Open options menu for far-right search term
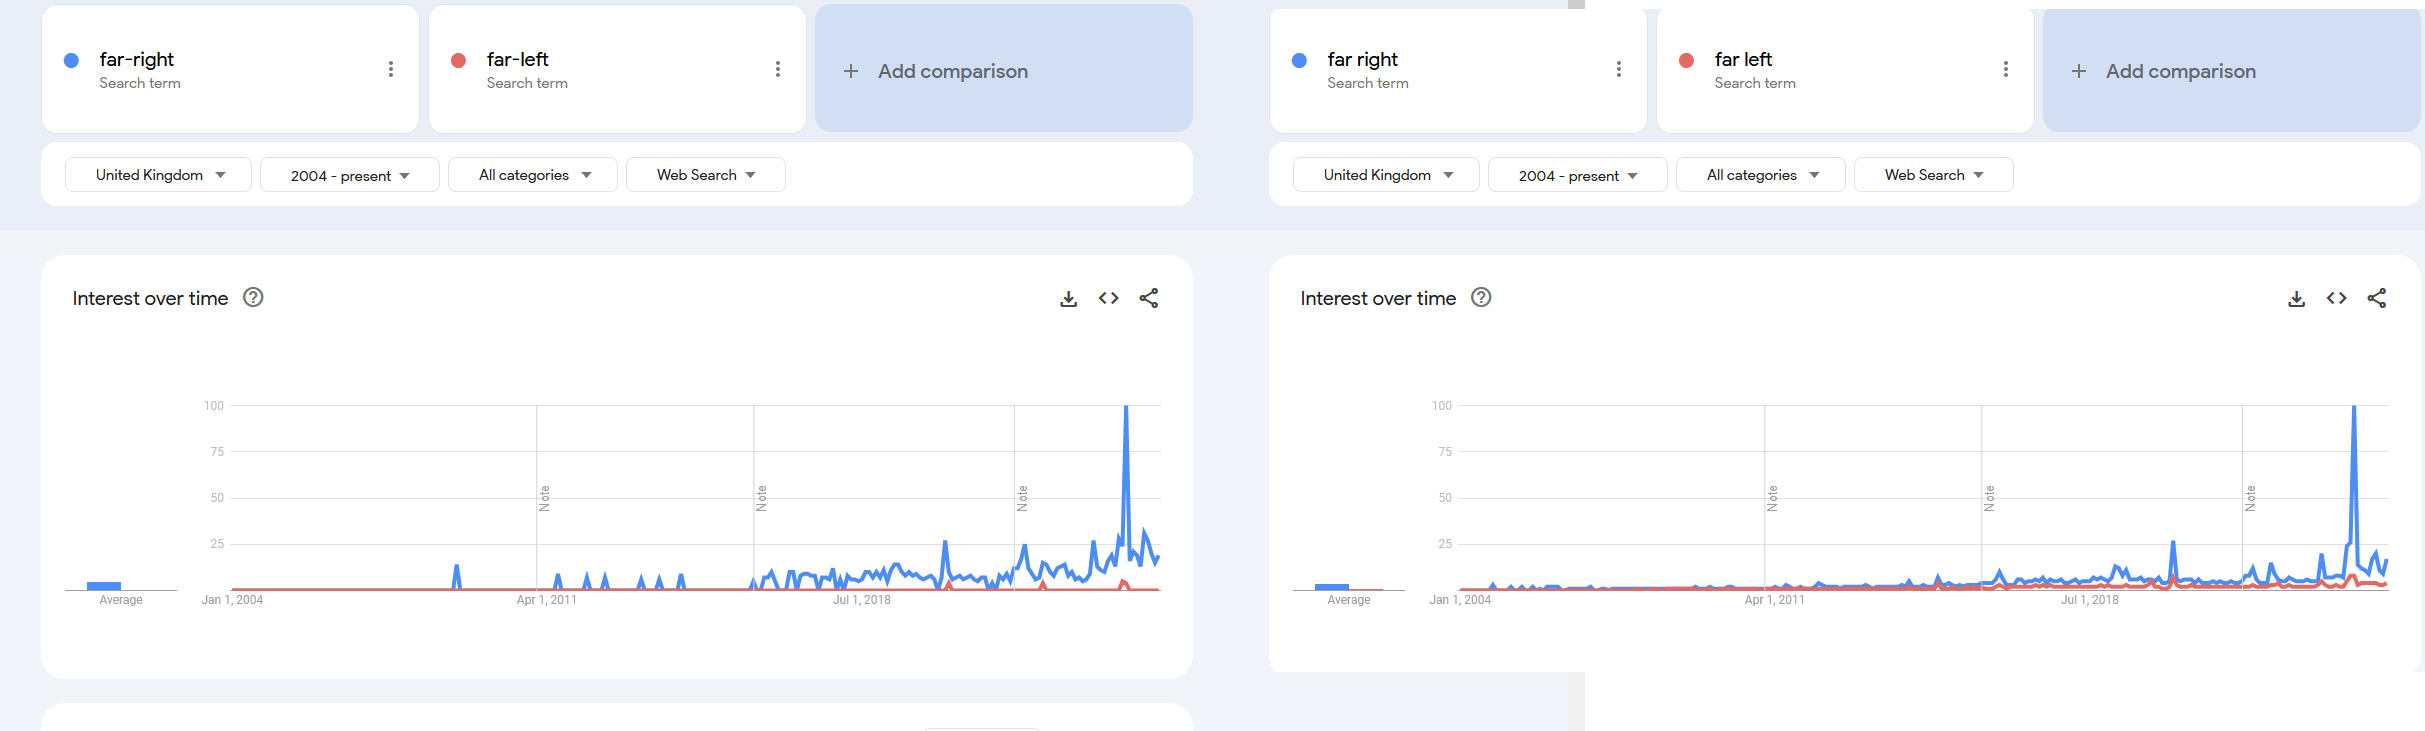The image size is (2425, 731). (x=391, y=69)
